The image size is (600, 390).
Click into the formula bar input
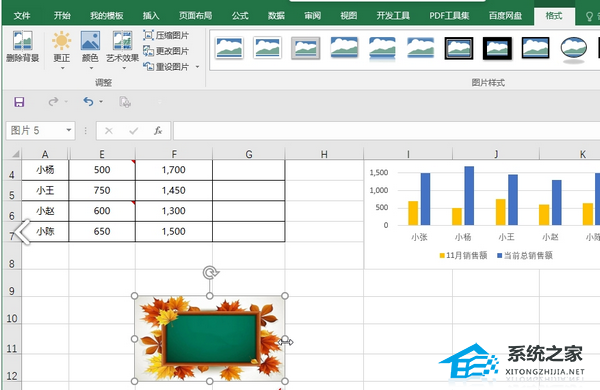pyautogui.click(x=386, y=131)
